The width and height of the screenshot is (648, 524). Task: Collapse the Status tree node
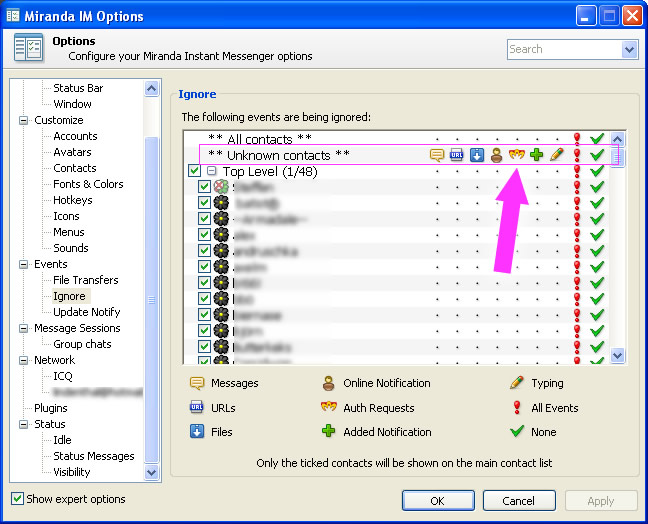(24, 424)
